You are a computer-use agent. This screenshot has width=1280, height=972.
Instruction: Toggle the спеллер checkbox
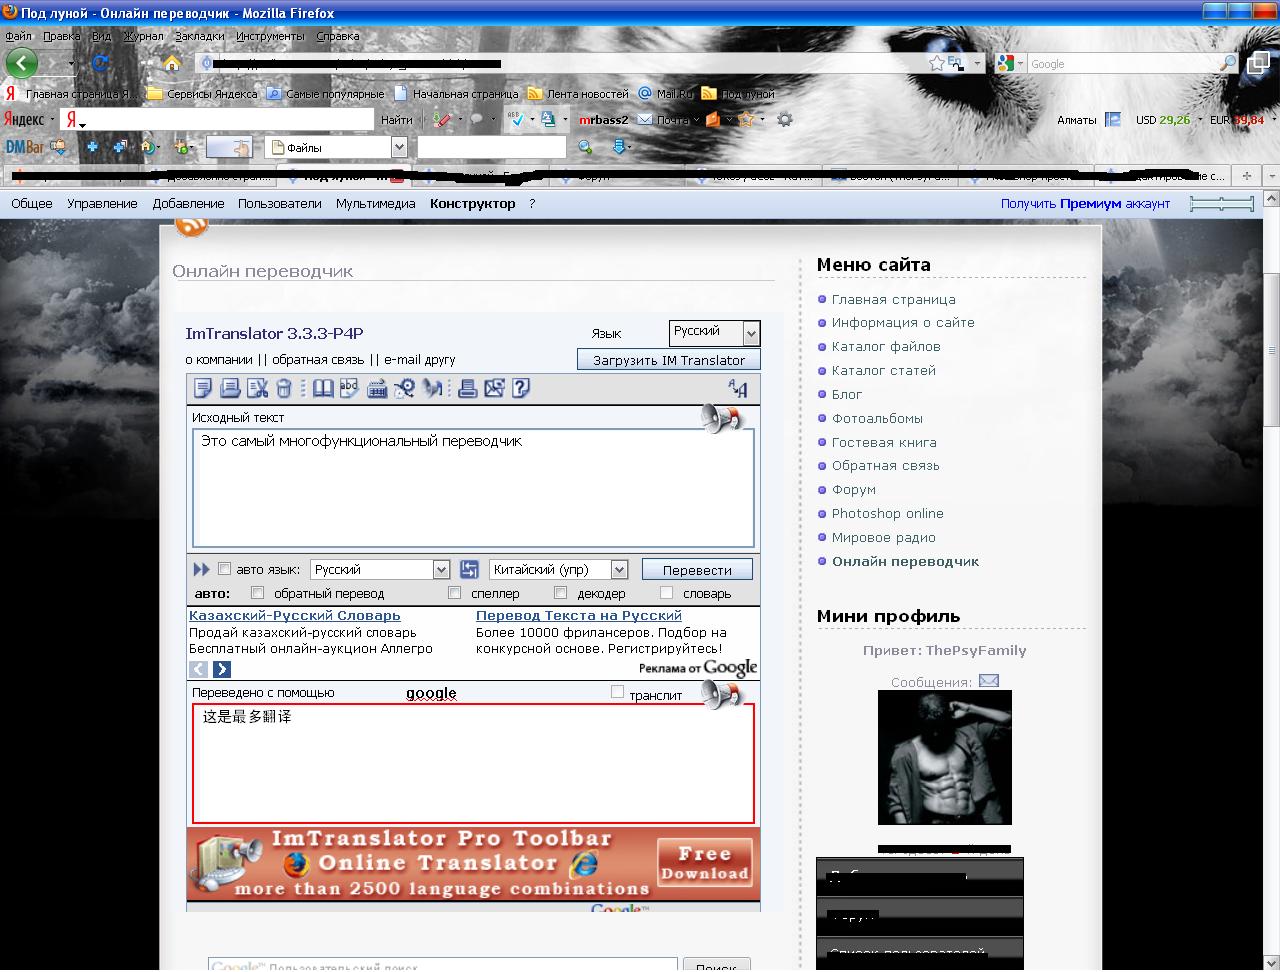click(454, 593)
